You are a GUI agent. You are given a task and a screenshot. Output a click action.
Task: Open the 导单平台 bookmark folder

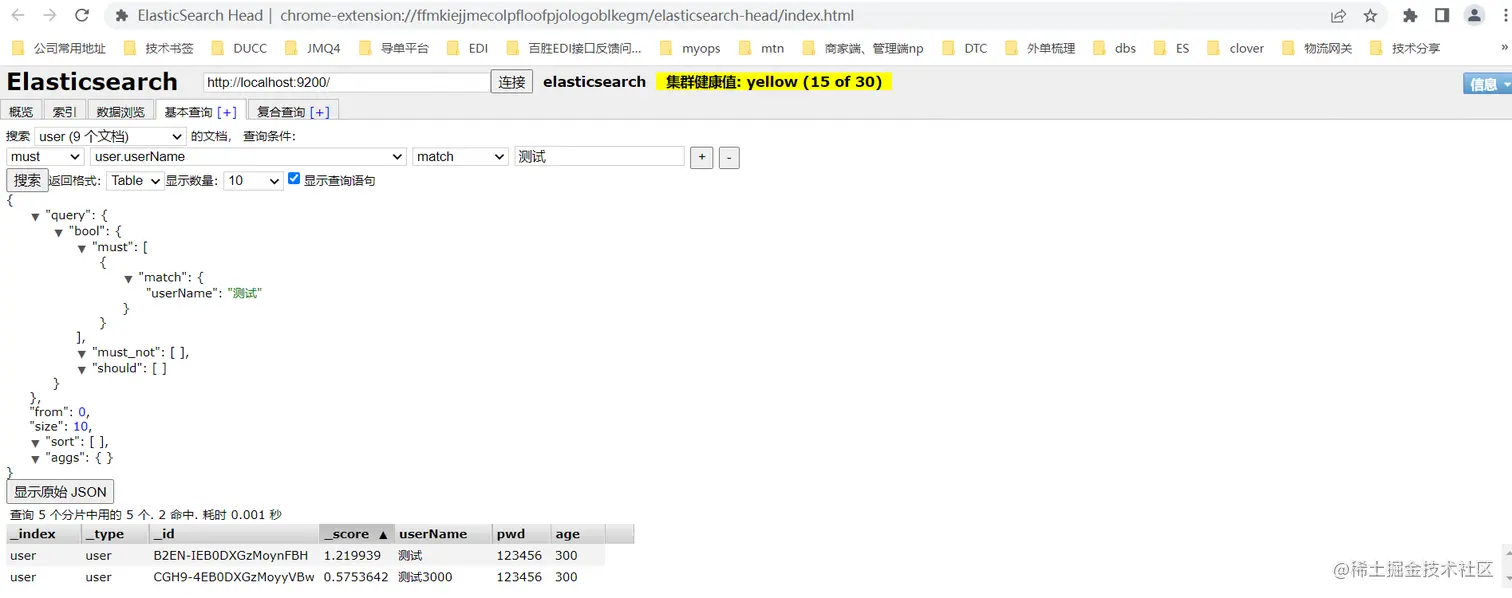[x=394, y=48]
